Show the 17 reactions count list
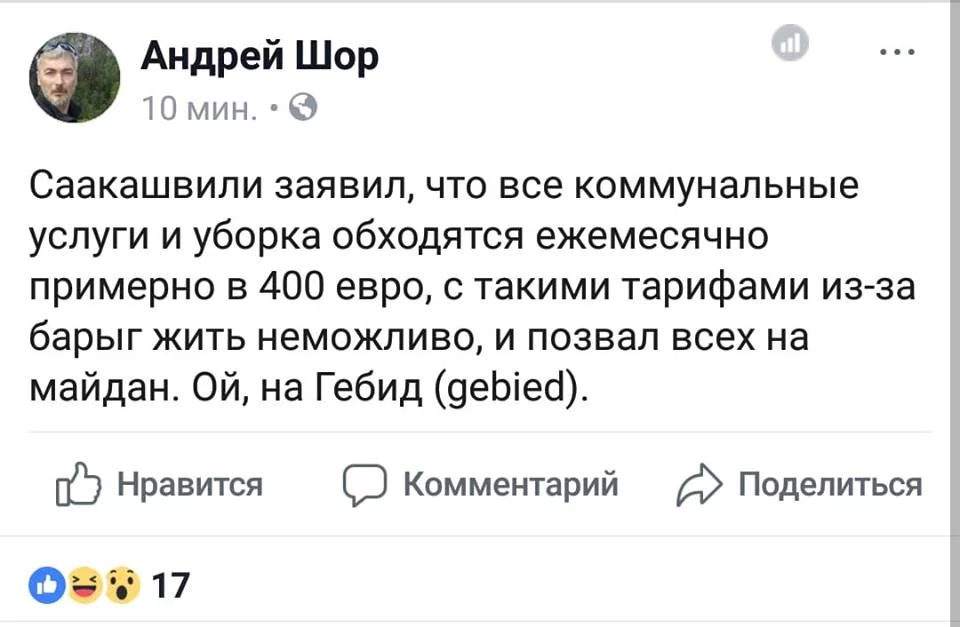 pyautogui.click(x=171, y=585)
